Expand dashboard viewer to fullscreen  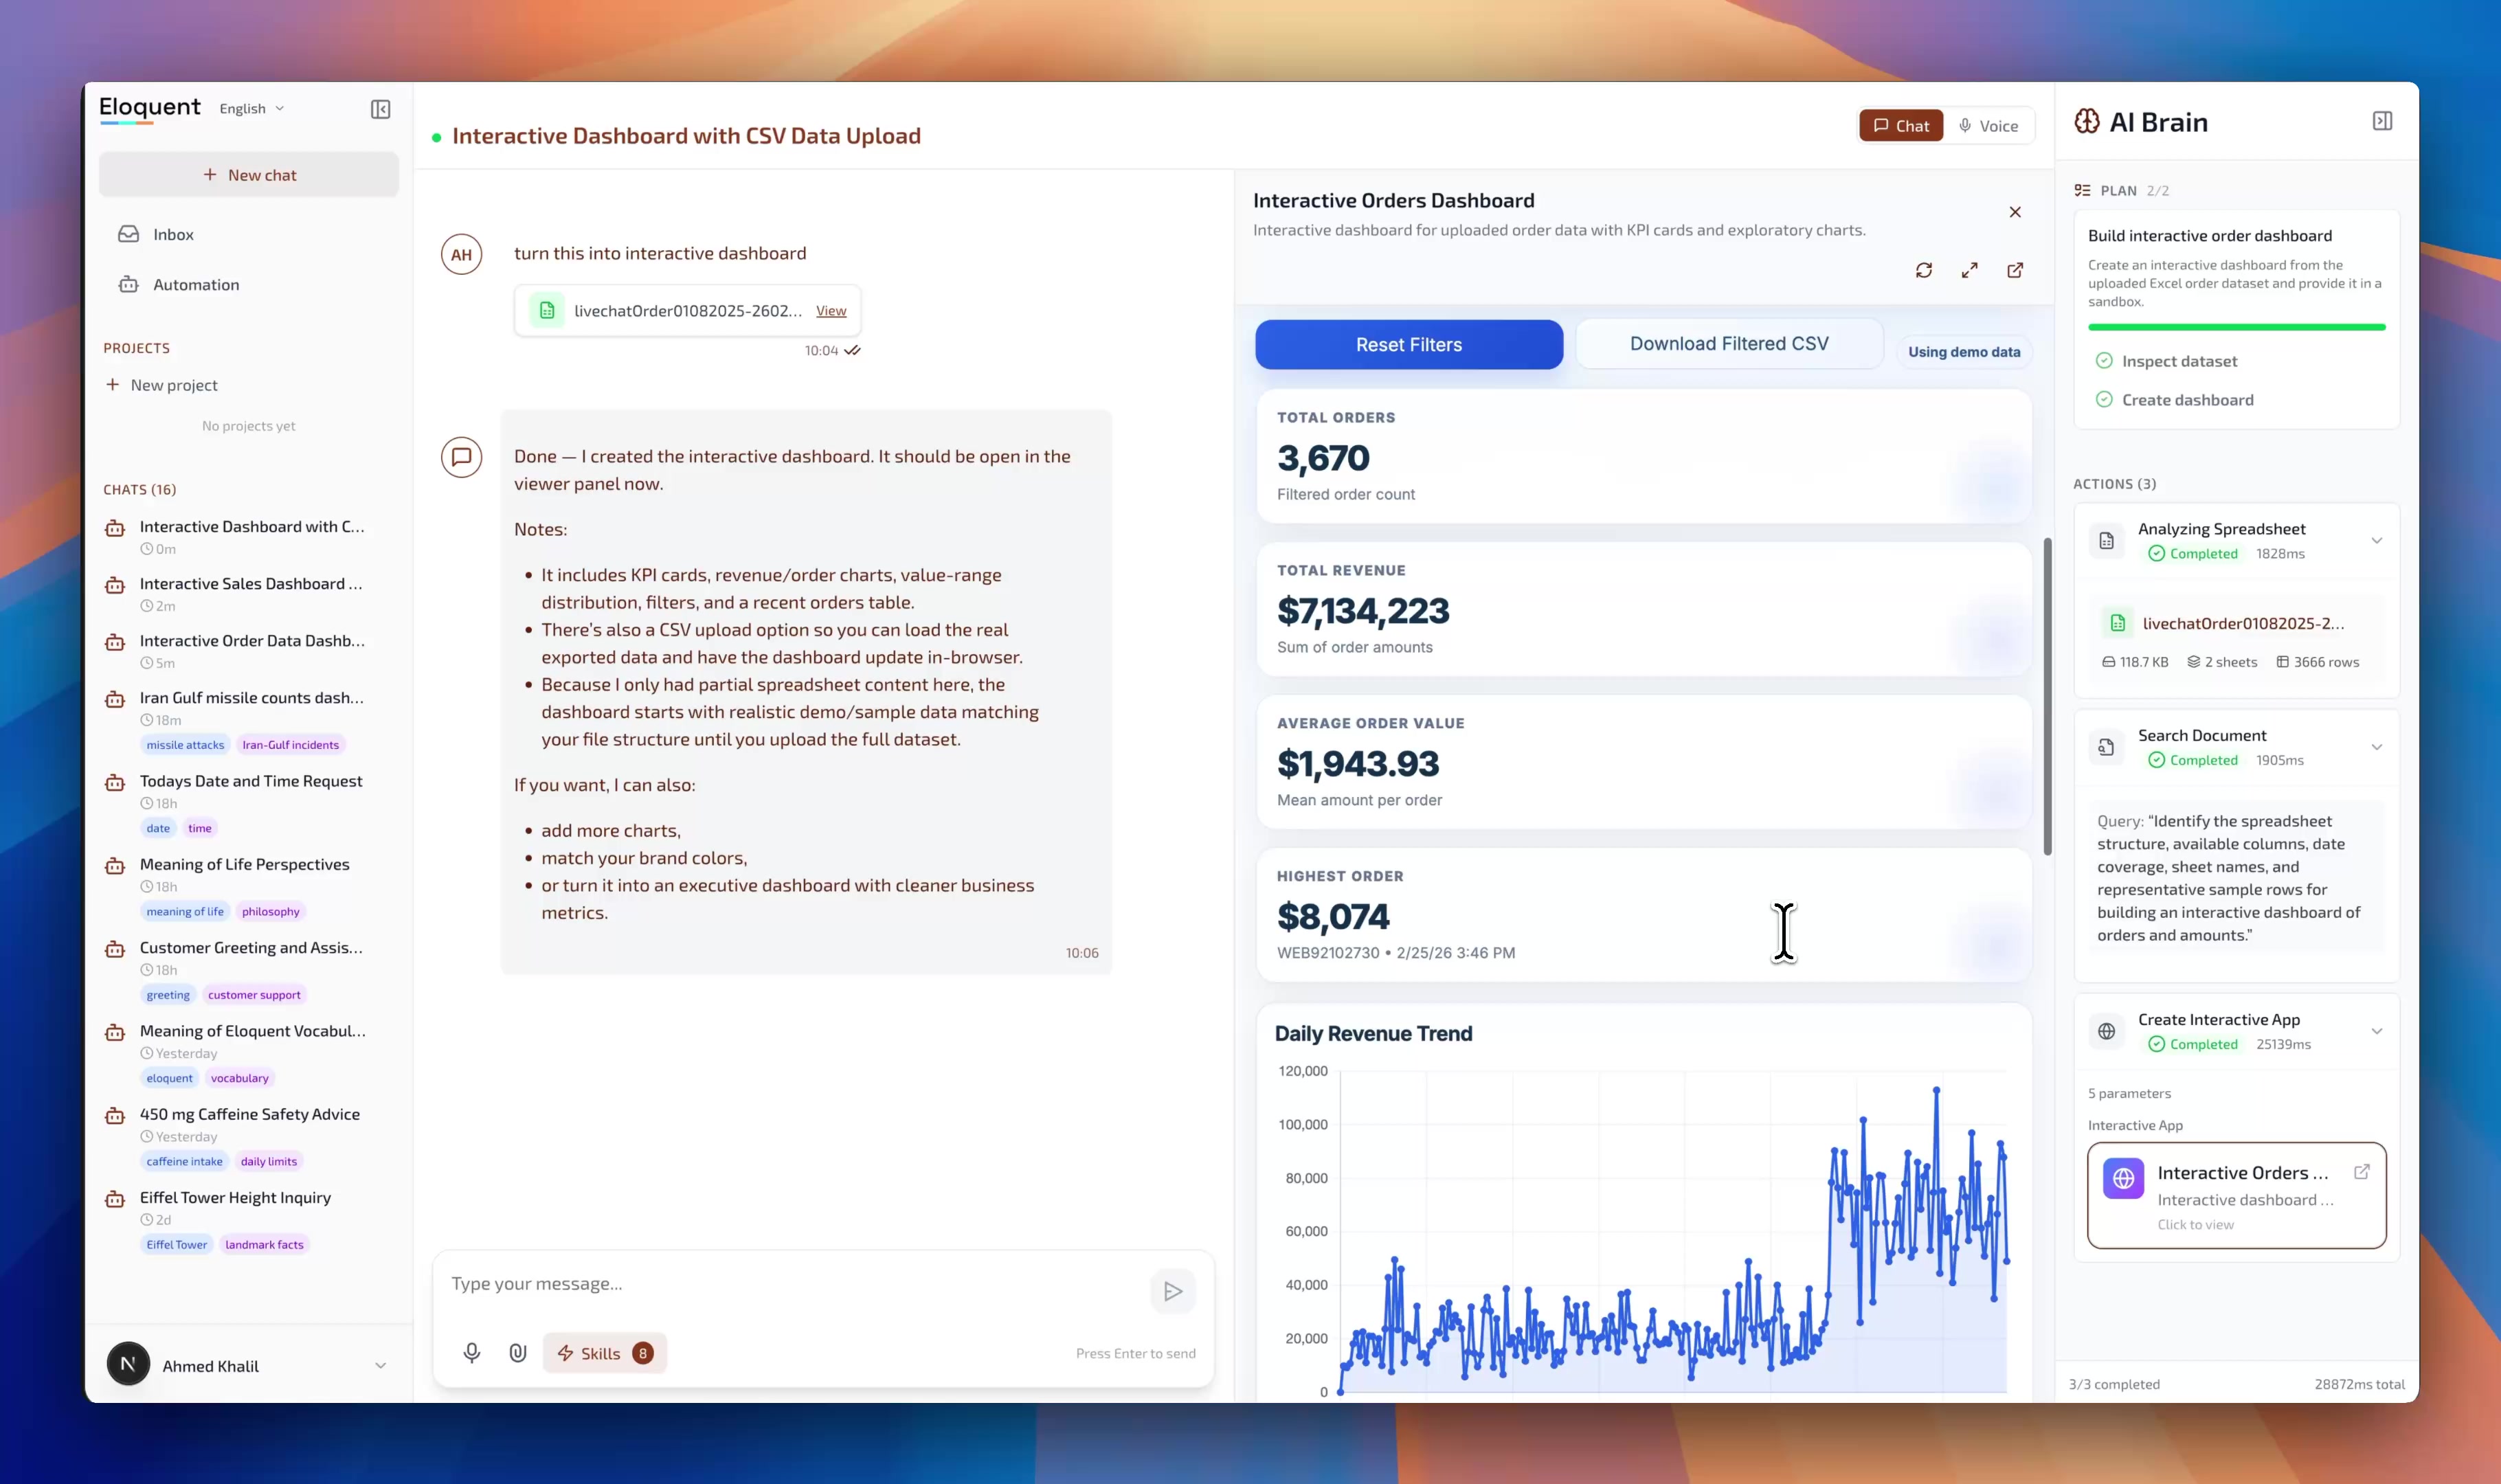pyautogui.click(x=1969, y=270)
